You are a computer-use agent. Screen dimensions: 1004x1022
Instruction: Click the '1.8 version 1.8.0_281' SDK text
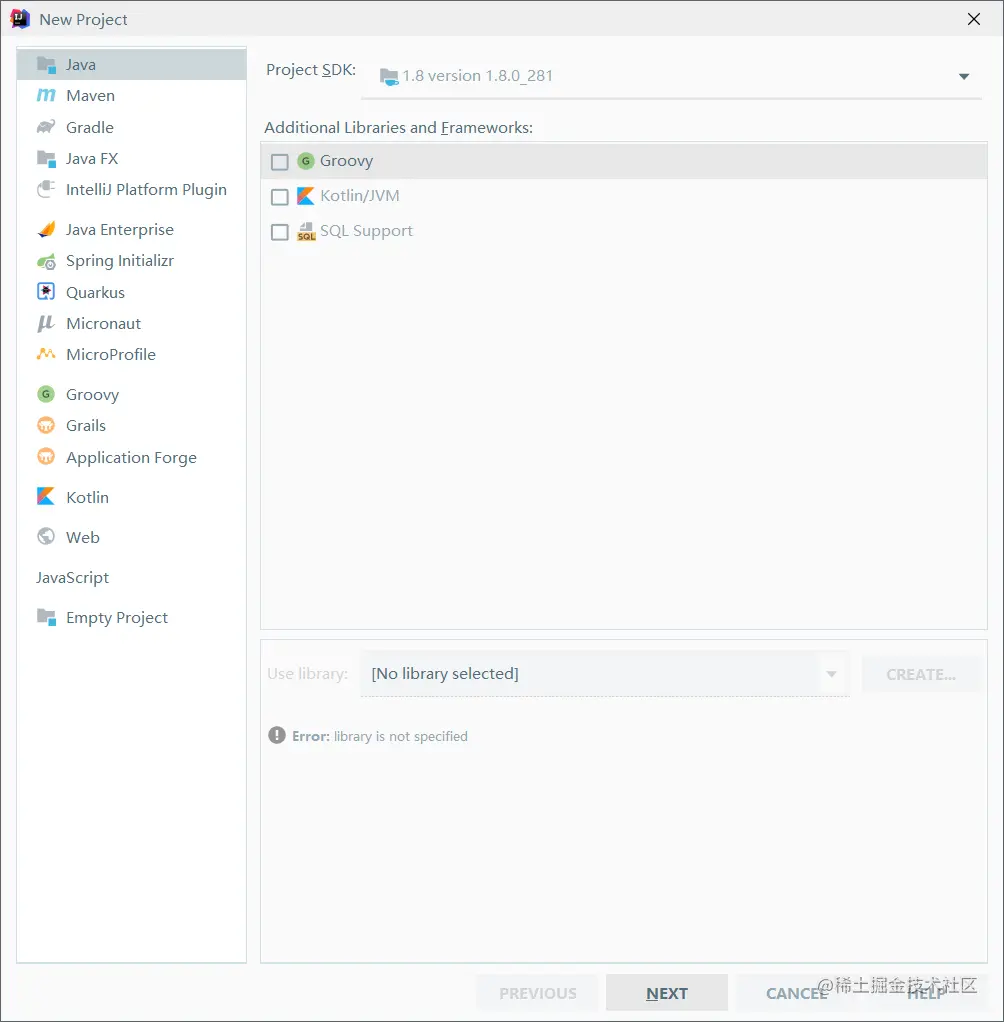point(477,76)
